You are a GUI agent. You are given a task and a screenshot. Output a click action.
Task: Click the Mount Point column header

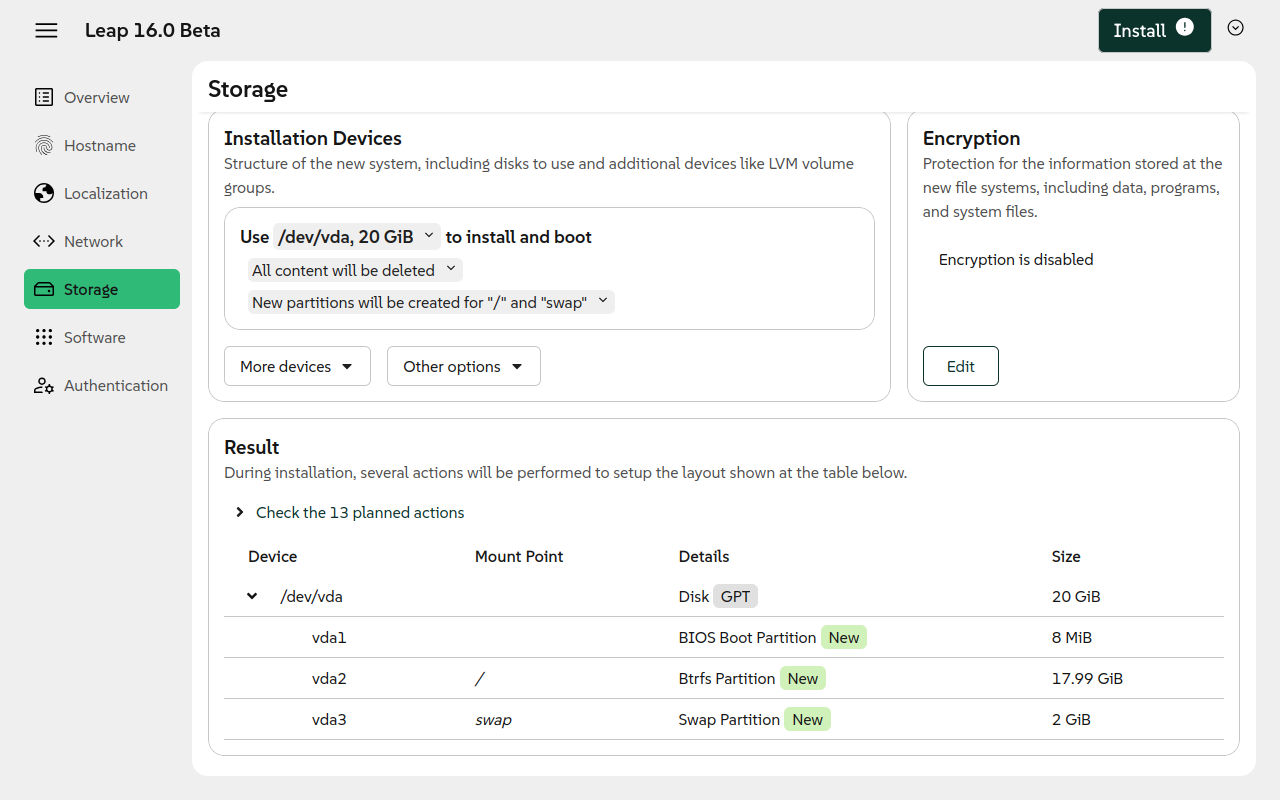tap(519, 556)
